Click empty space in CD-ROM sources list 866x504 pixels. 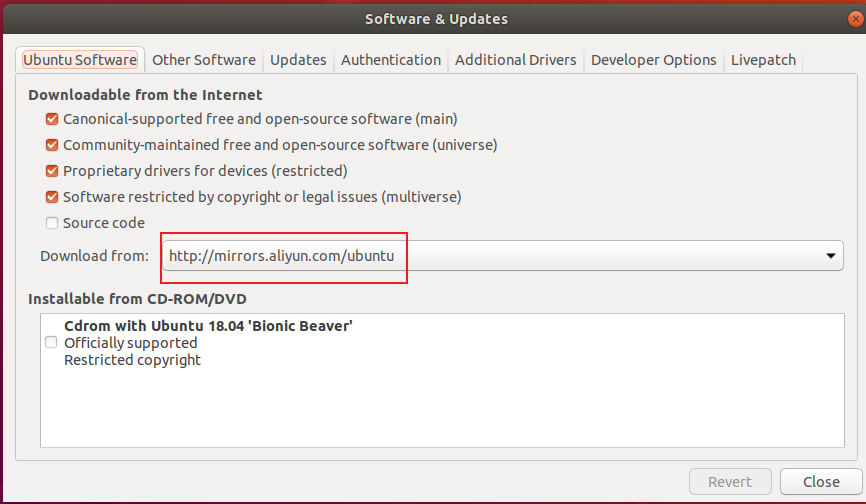click(x=440, y=410)
